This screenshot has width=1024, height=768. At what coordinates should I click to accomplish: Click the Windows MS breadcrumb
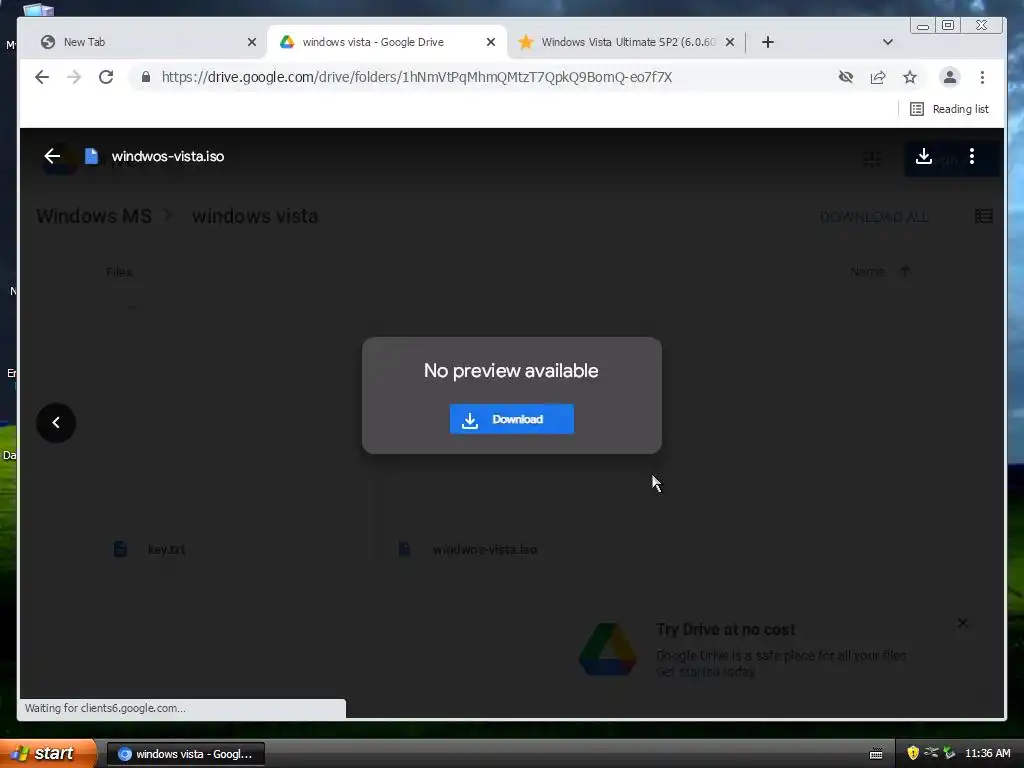94,216
